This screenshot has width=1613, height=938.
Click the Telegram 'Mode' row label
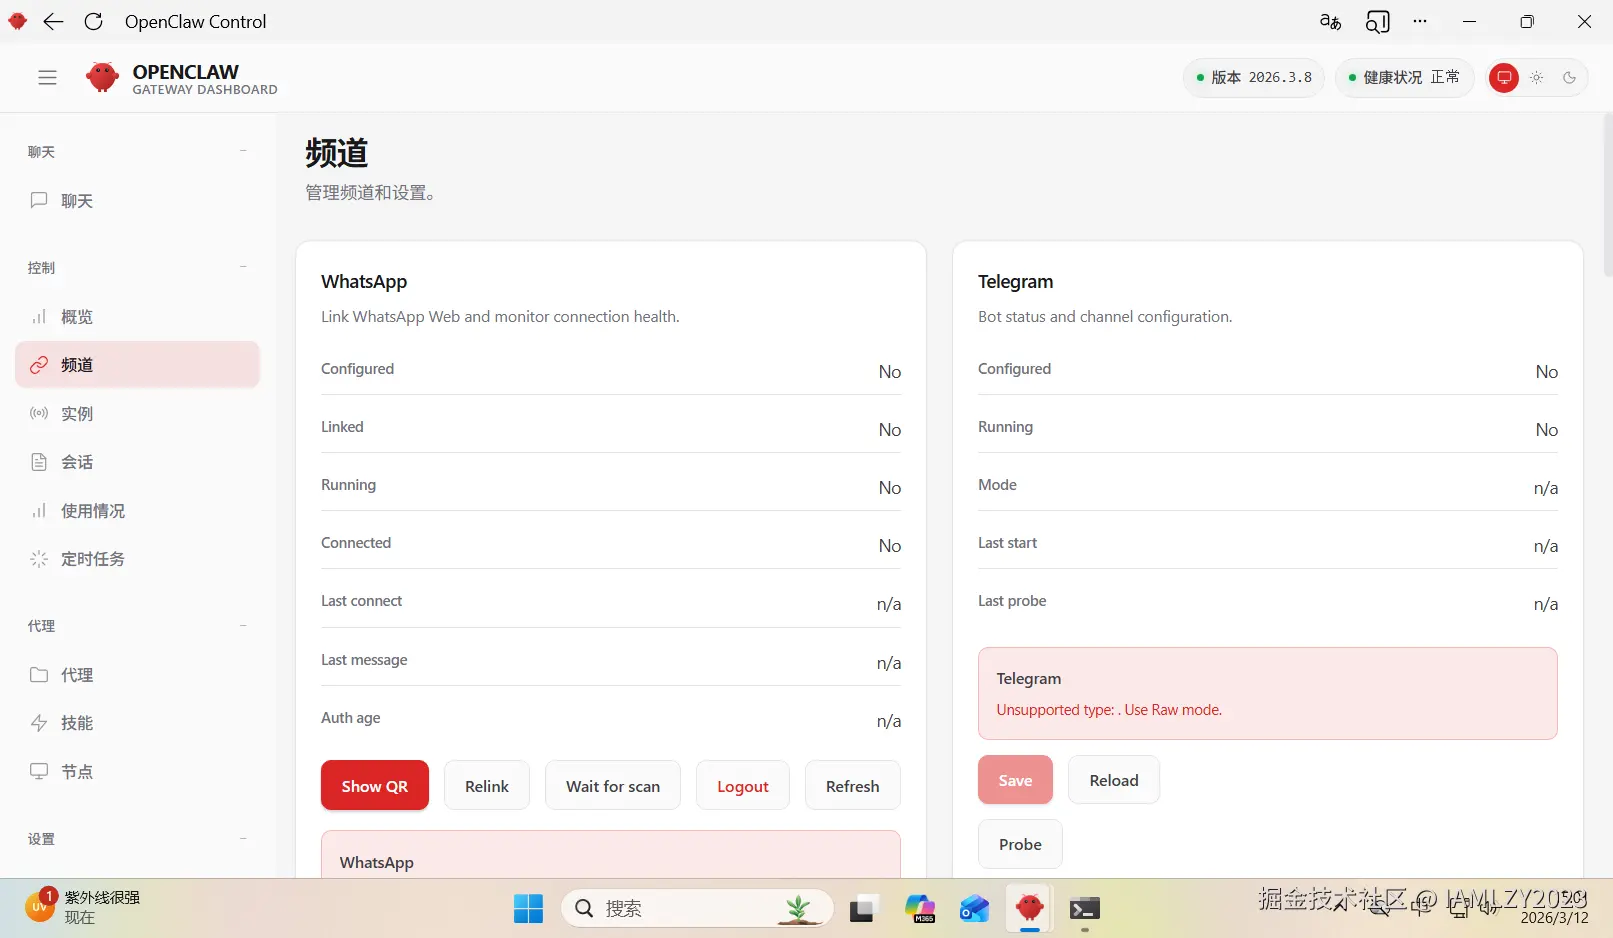coord(997,485)
